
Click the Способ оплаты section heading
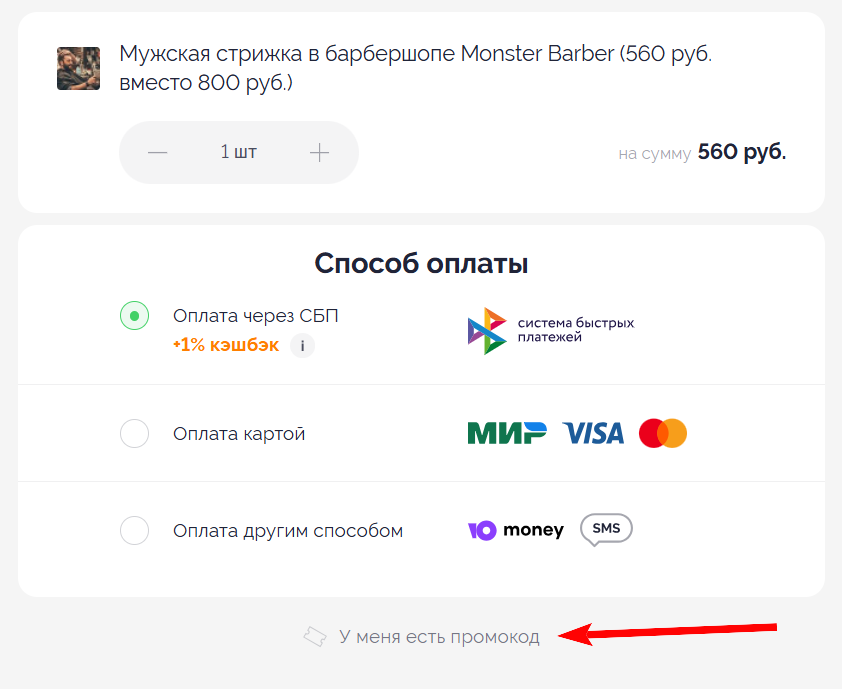[421, 264]
